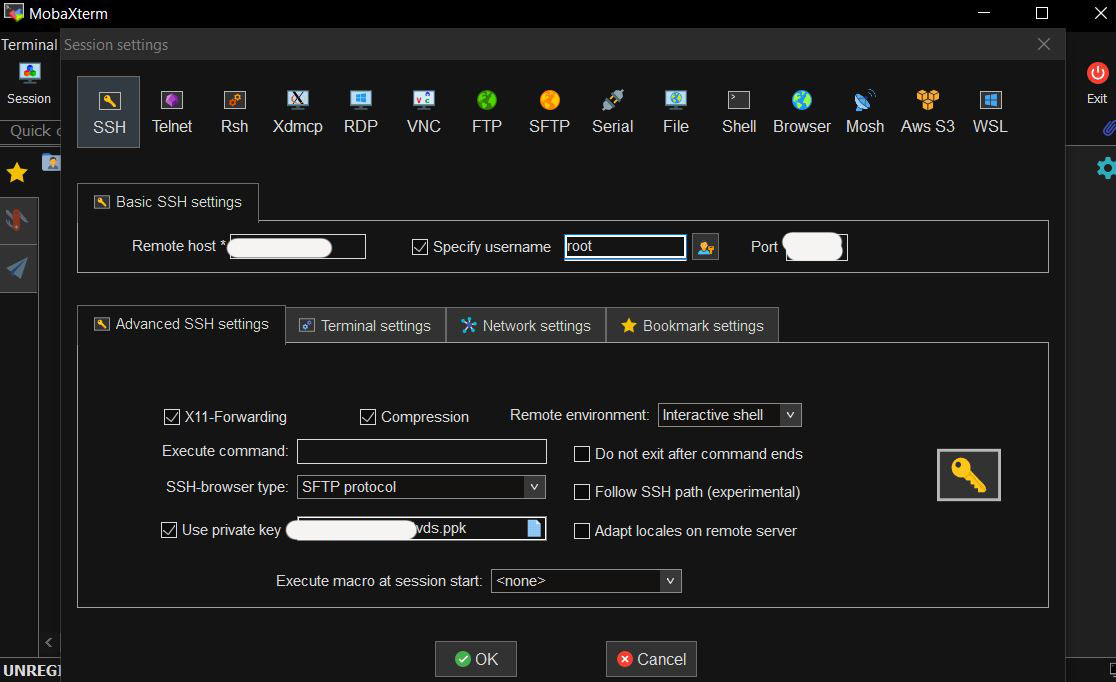The width and height of the screenshot is (1116, 682).
Task: Click the private key path field
Action: [421, 528]
